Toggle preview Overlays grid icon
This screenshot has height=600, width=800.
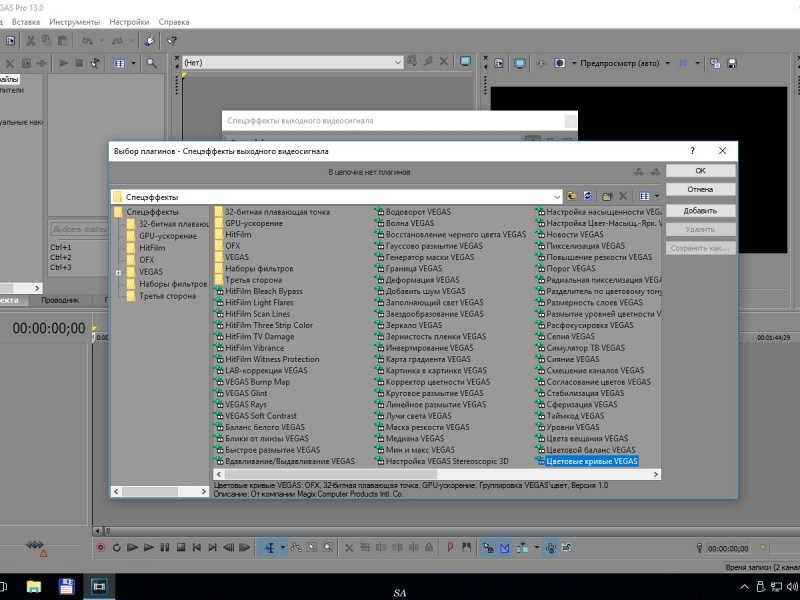(x=684, y=63)
